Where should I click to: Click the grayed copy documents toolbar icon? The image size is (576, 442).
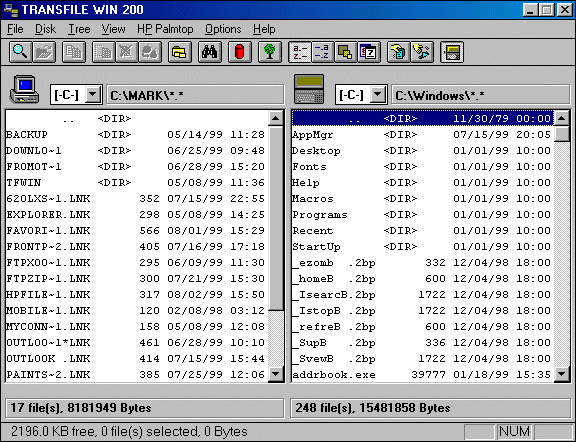[x=74, y=52]
